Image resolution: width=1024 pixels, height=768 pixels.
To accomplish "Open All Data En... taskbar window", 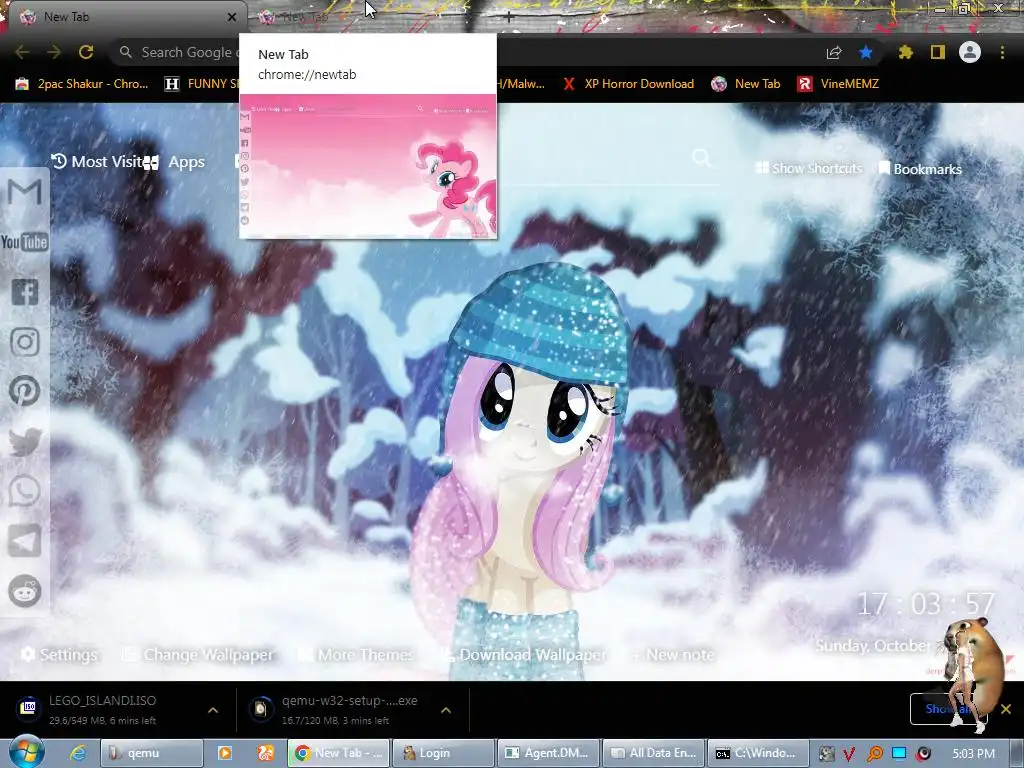I will pyautogui.click(x=653, y=753).
